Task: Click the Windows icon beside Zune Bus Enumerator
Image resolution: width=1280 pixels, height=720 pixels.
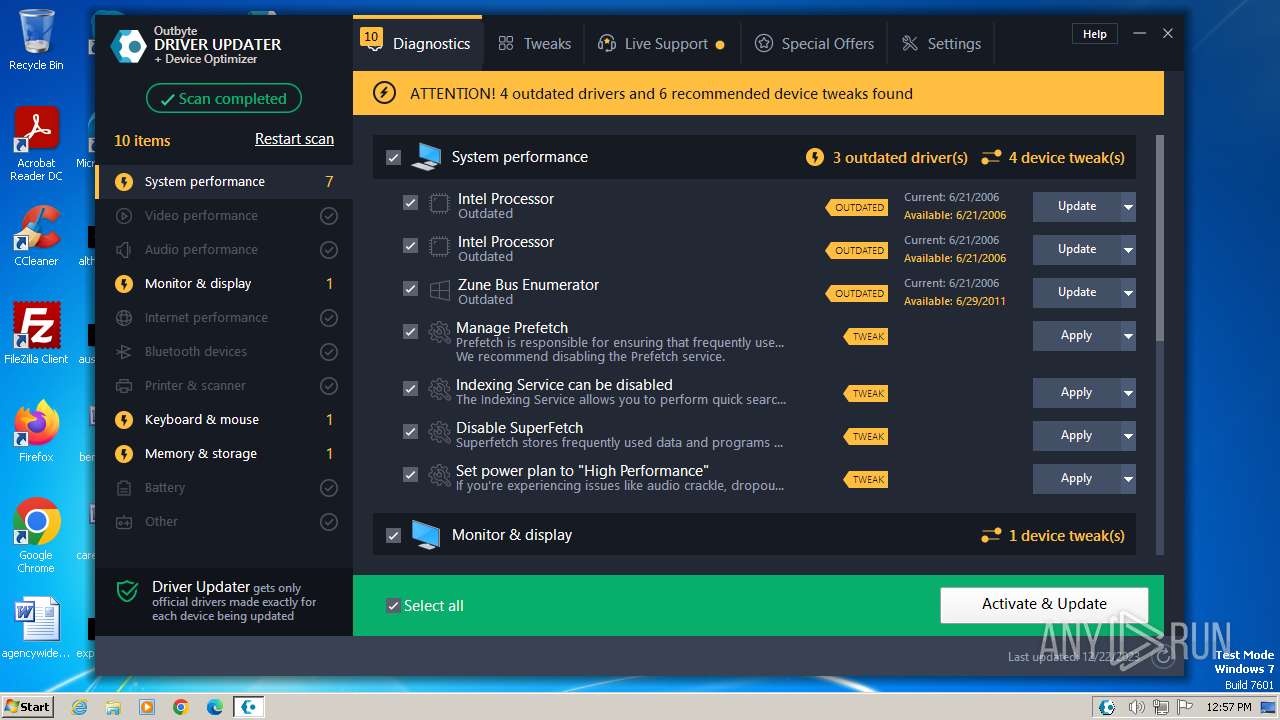Action: pyautogui.click(x=439, y=290)
